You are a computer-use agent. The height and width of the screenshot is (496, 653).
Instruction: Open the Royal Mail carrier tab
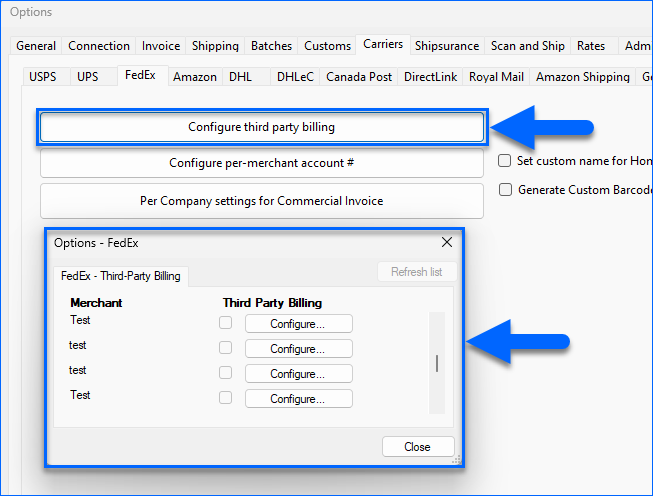[x=496, y=77]
